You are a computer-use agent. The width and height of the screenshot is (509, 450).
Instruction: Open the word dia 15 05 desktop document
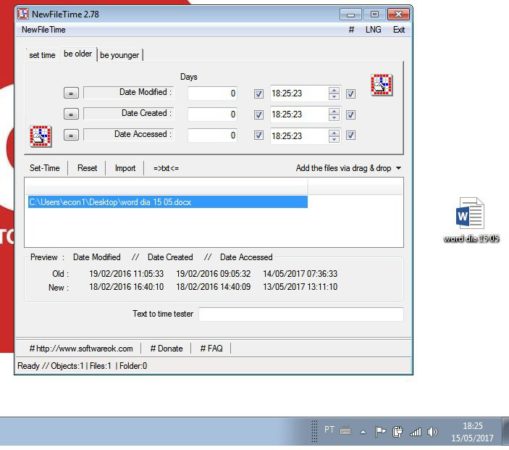[x=471, y=220]
